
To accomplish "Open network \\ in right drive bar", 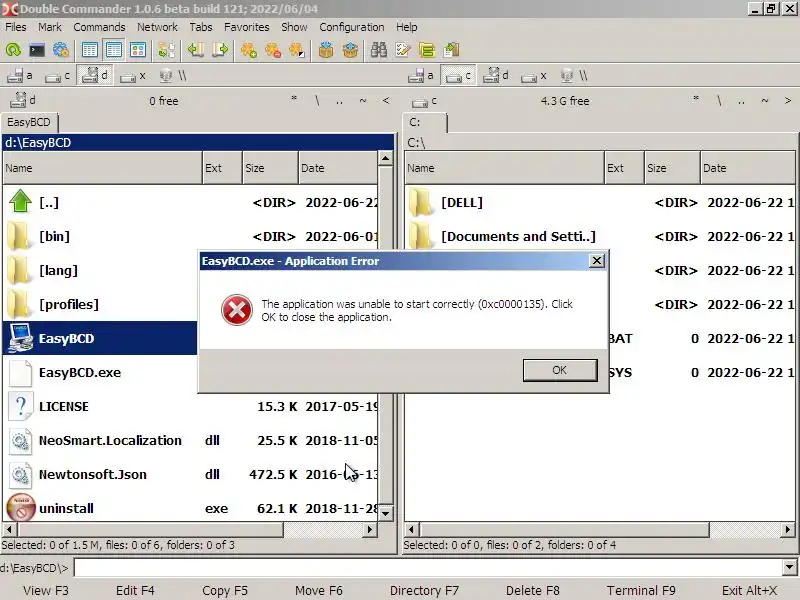I will [x=573, y=76].
